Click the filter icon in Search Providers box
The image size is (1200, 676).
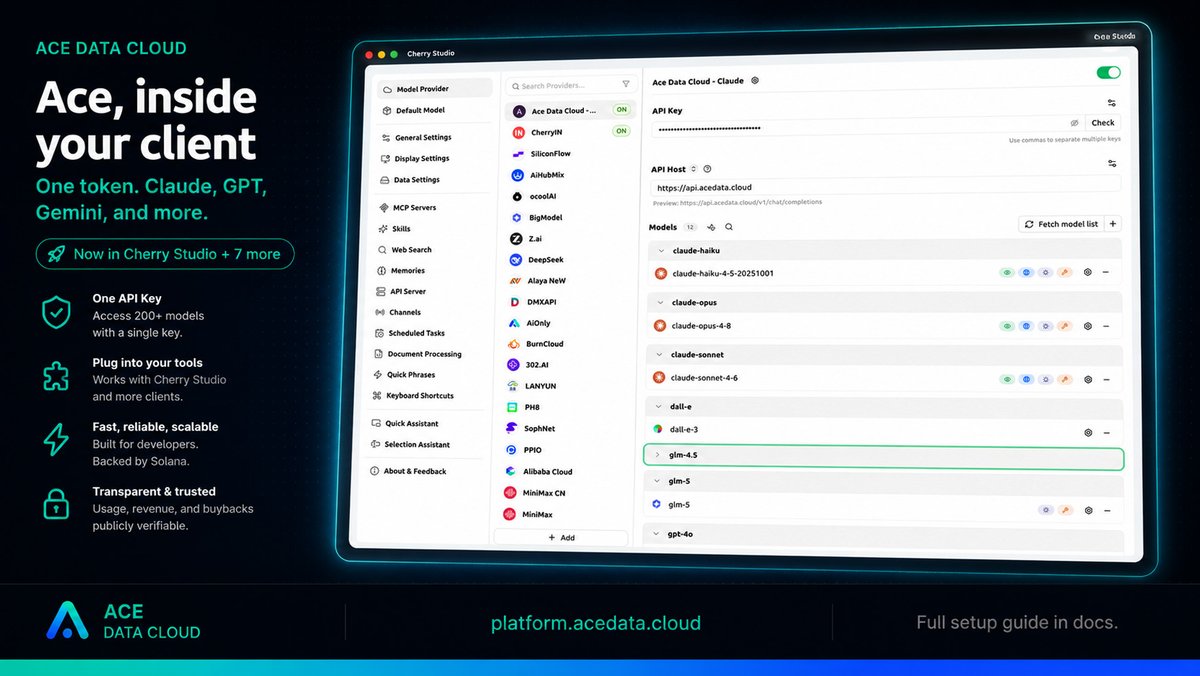[626, 85]
